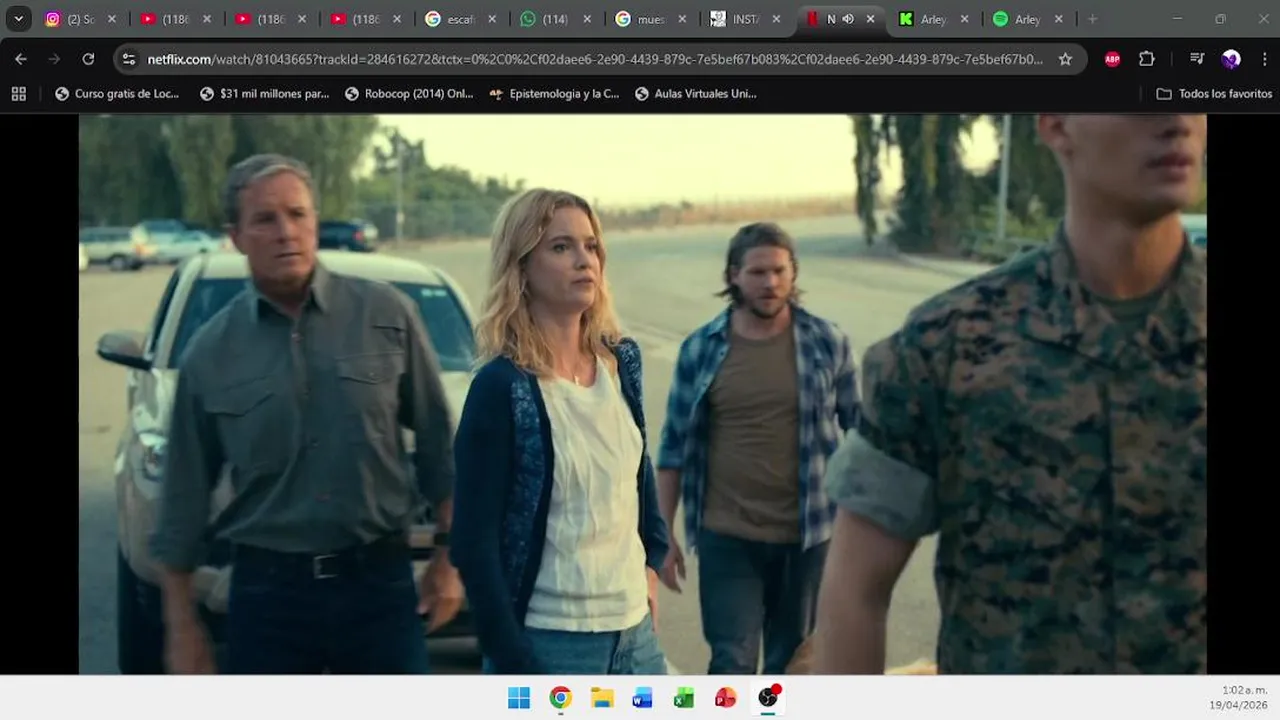
Task: Open 'Robocop (2014) Onl...' bookmark
Action: click(409, 94)
